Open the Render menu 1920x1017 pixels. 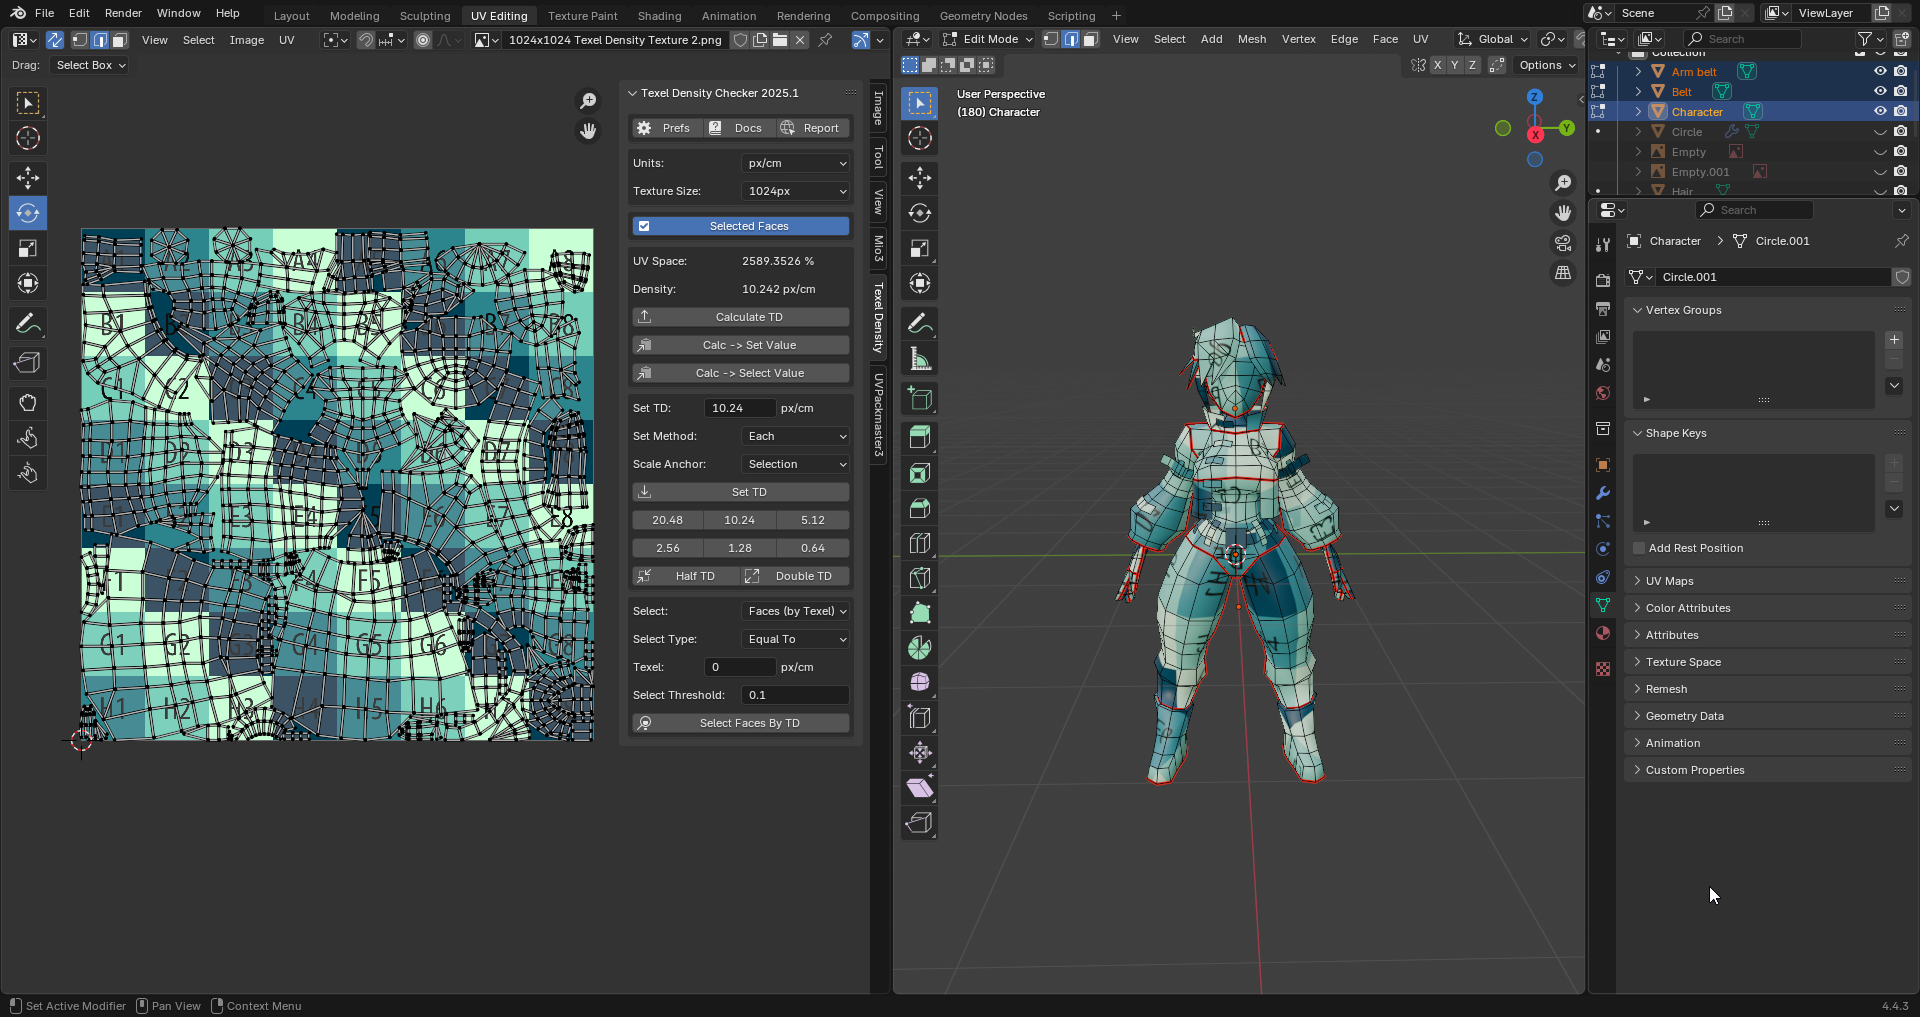click(x=123, y=13)
